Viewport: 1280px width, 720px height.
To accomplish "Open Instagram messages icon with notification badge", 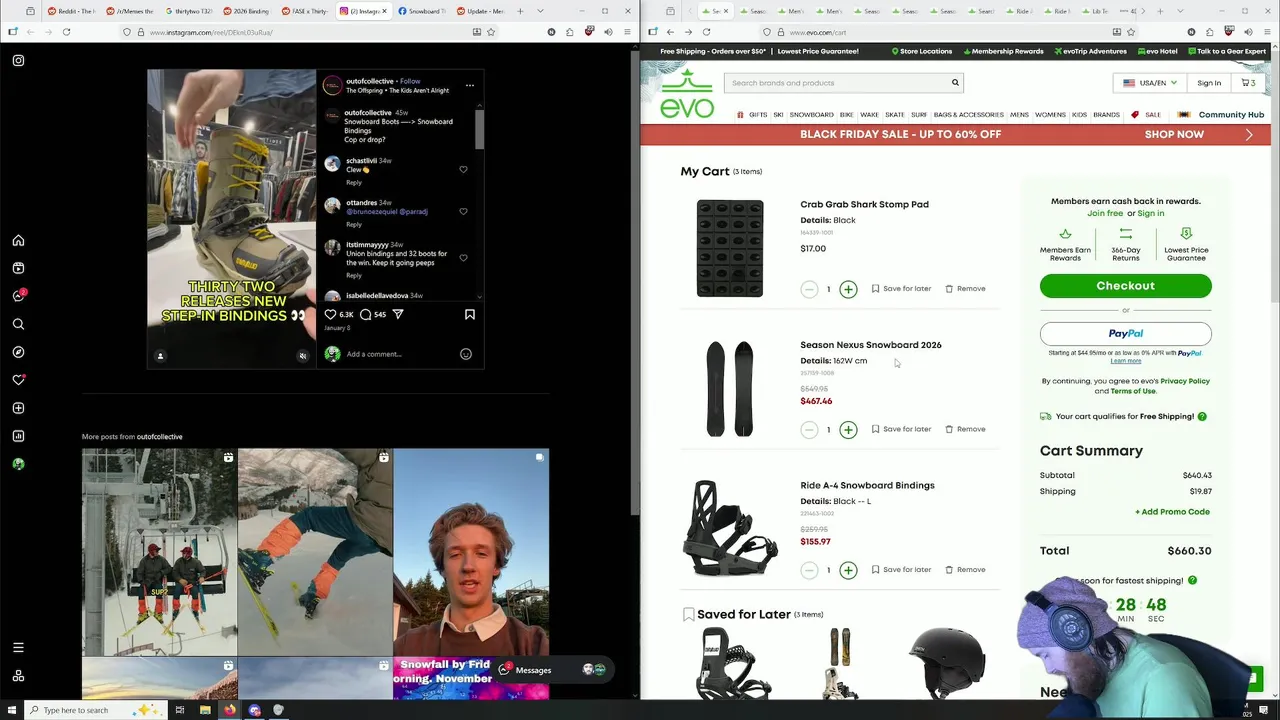I will (18, 296).
